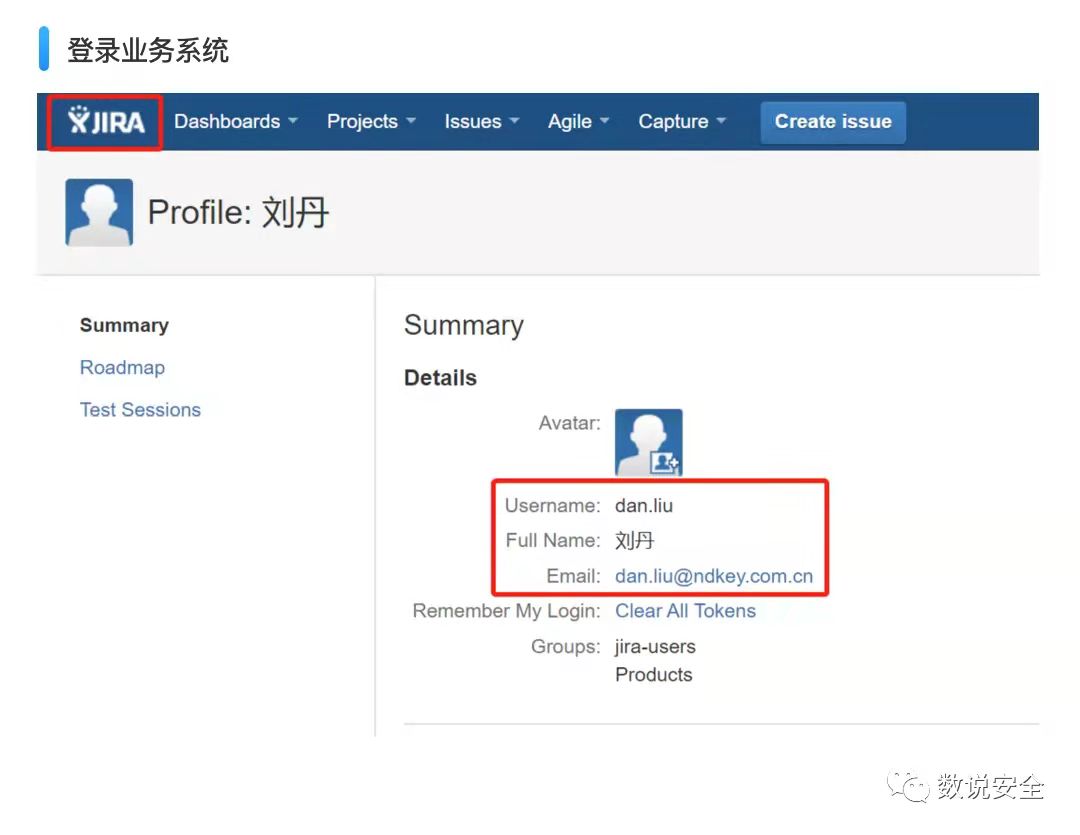Open the Dashboards dropdown menu

click(236, 121)
